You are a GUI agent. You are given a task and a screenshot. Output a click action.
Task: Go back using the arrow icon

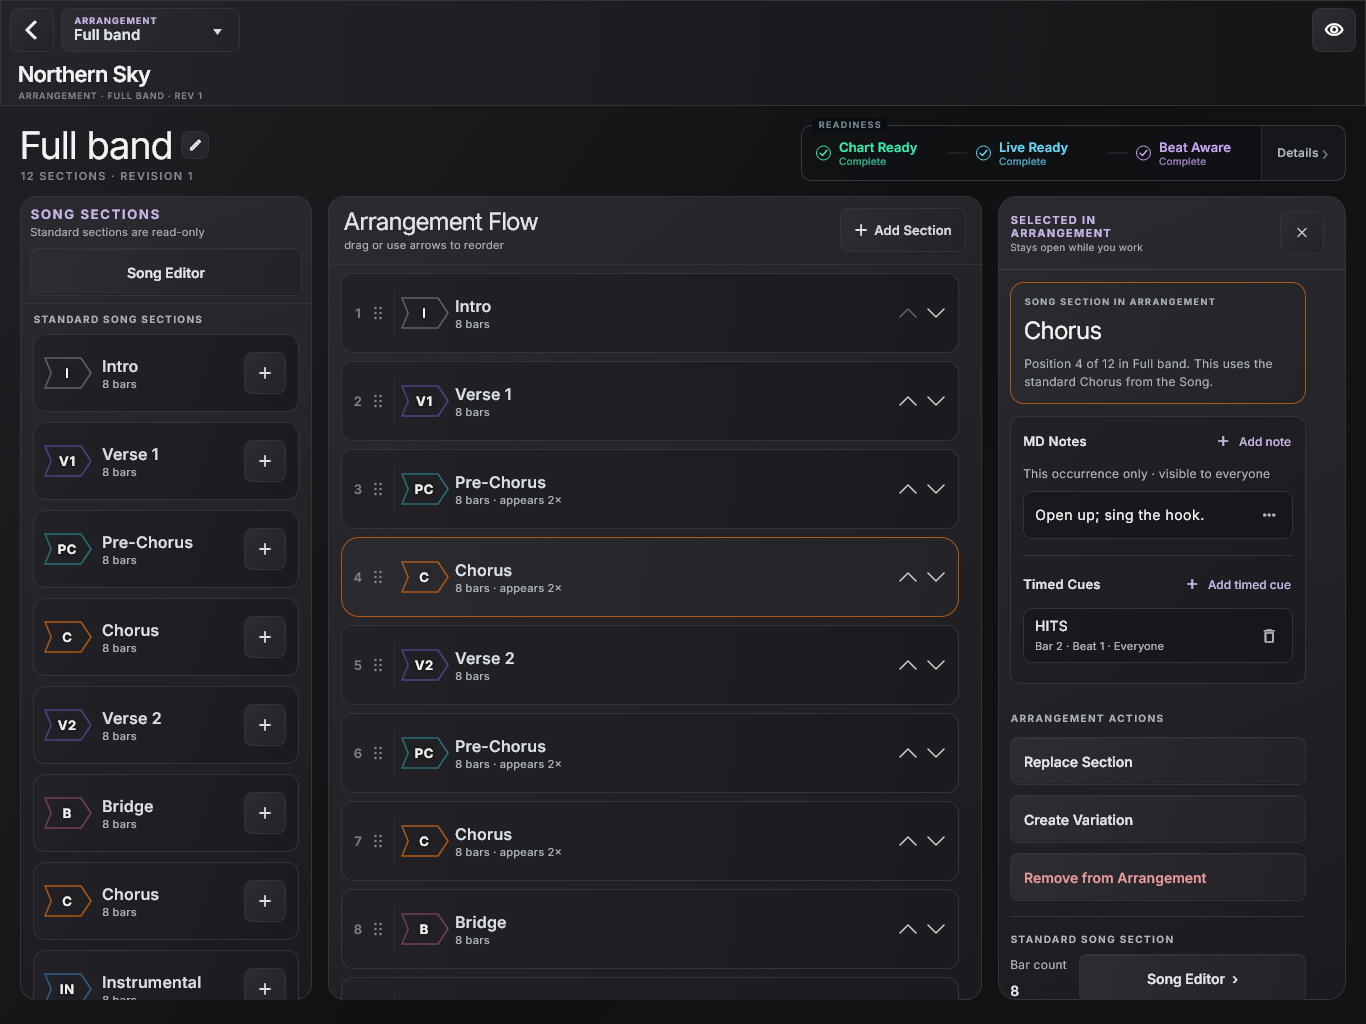pyautogui.click(x=31, y=30)
